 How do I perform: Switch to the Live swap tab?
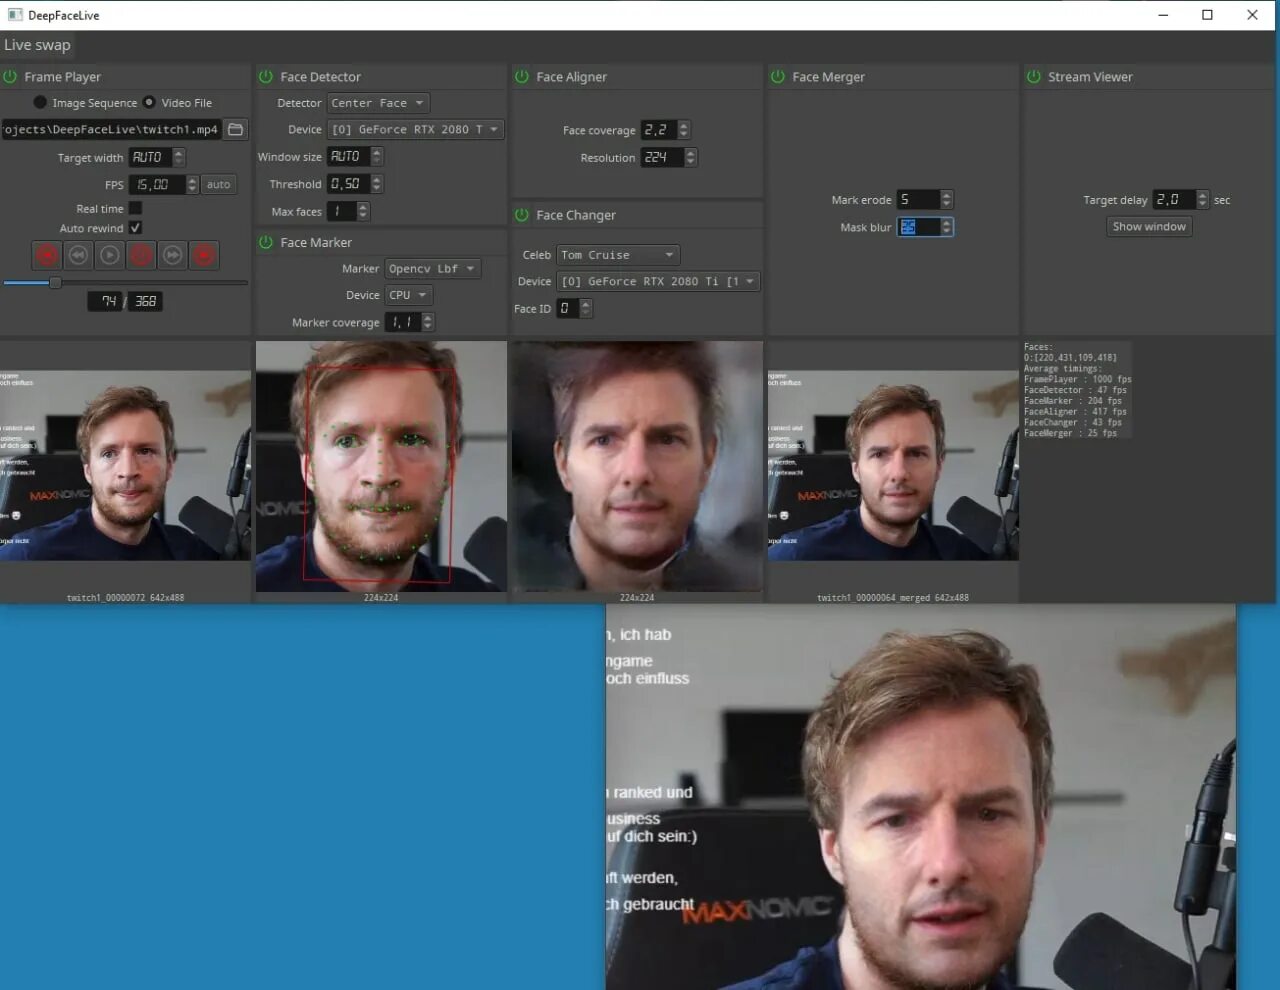(x=37, y=45)
